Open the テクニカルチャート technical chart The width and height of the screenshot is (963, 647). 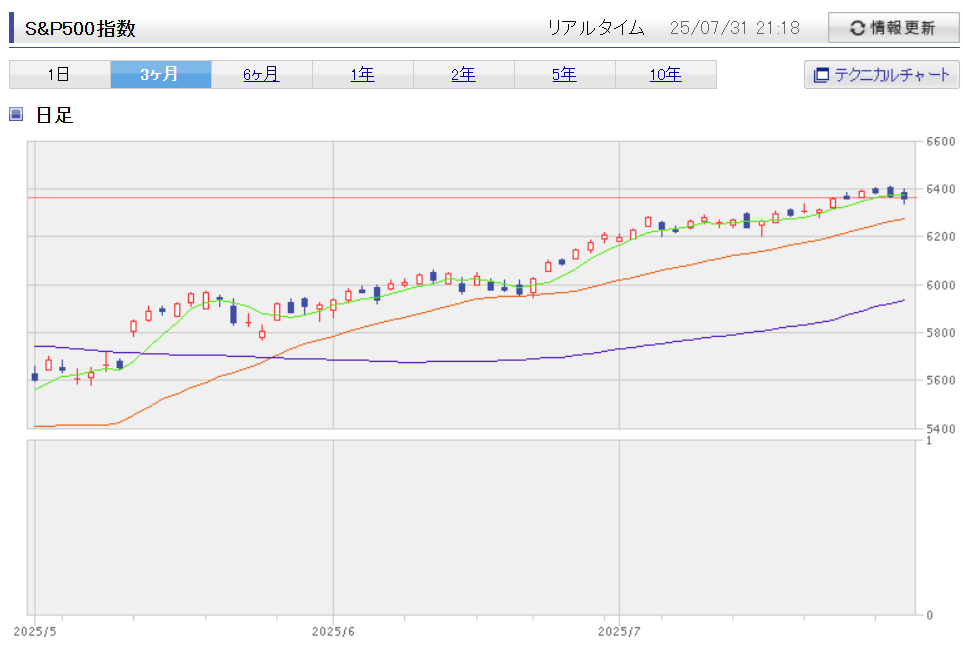[x=881, y=75]
